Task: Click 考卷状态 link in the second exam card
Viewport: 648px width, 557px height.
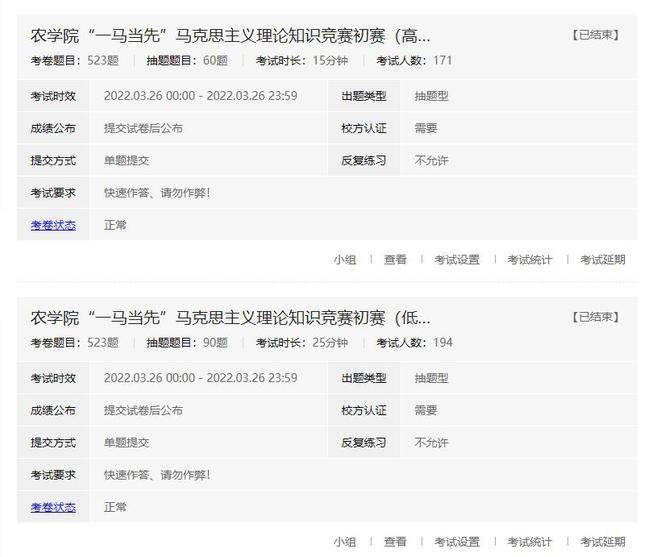Action: tap(53, 507)
